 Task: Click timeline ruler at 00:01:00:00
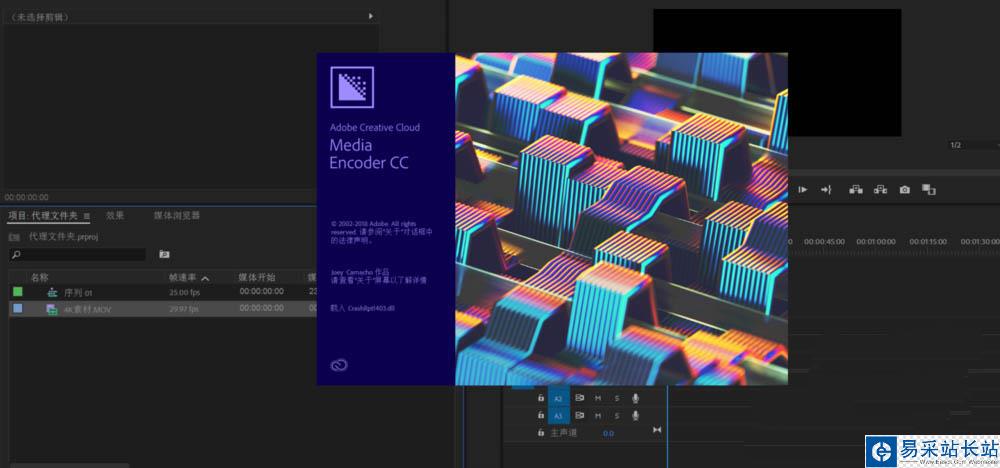(876, 242)
